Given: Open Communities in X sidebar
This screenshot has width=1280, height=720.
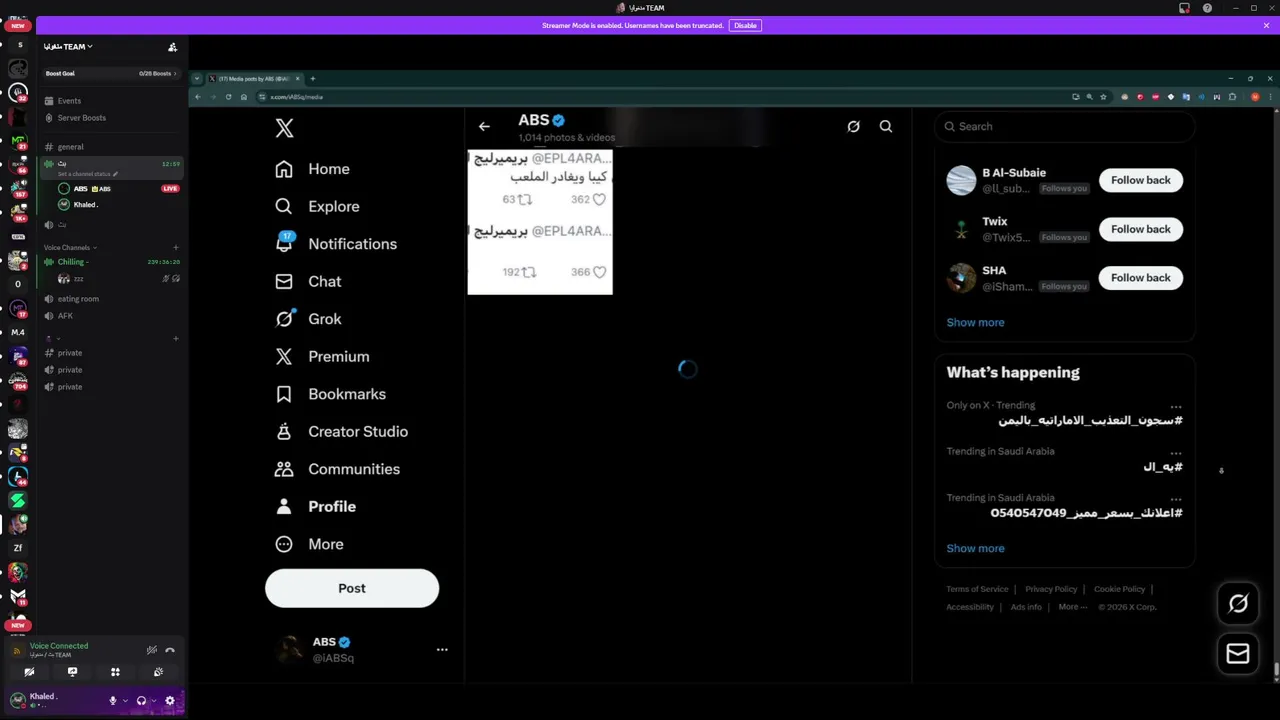Looking at the screenshot, I should tap(337, 469).
